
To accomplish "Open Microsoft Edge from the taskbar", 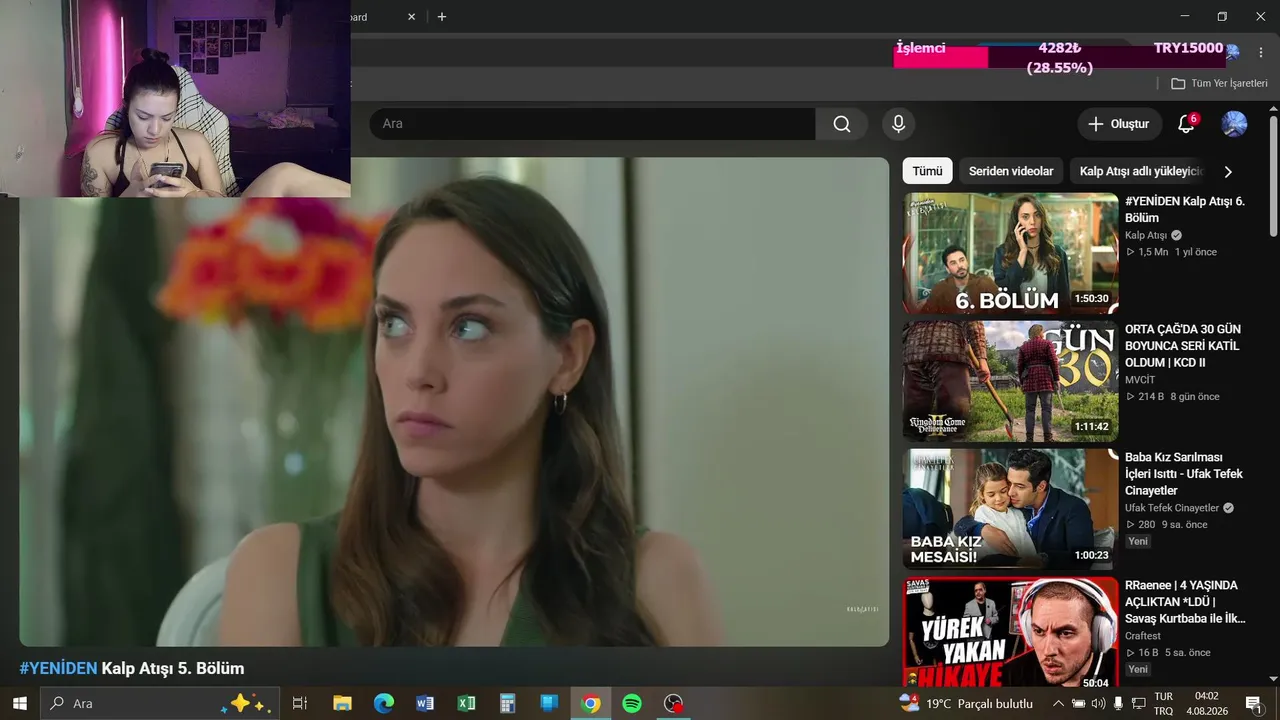I will 384,703.
